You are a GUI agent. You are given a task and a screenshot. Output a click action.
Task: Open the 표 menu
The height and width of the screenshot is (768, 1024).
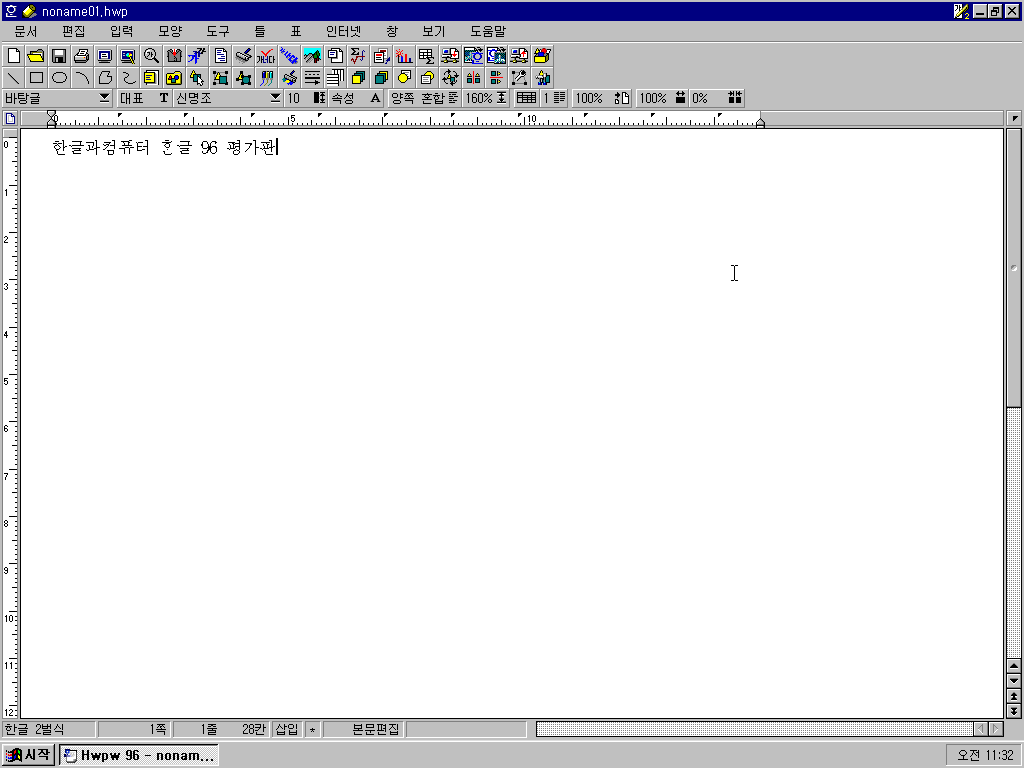296,31
